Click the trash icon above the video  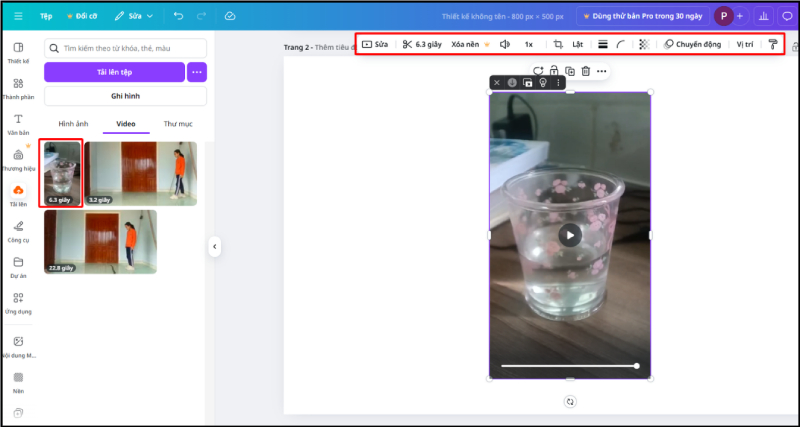[x=586, y=71]
